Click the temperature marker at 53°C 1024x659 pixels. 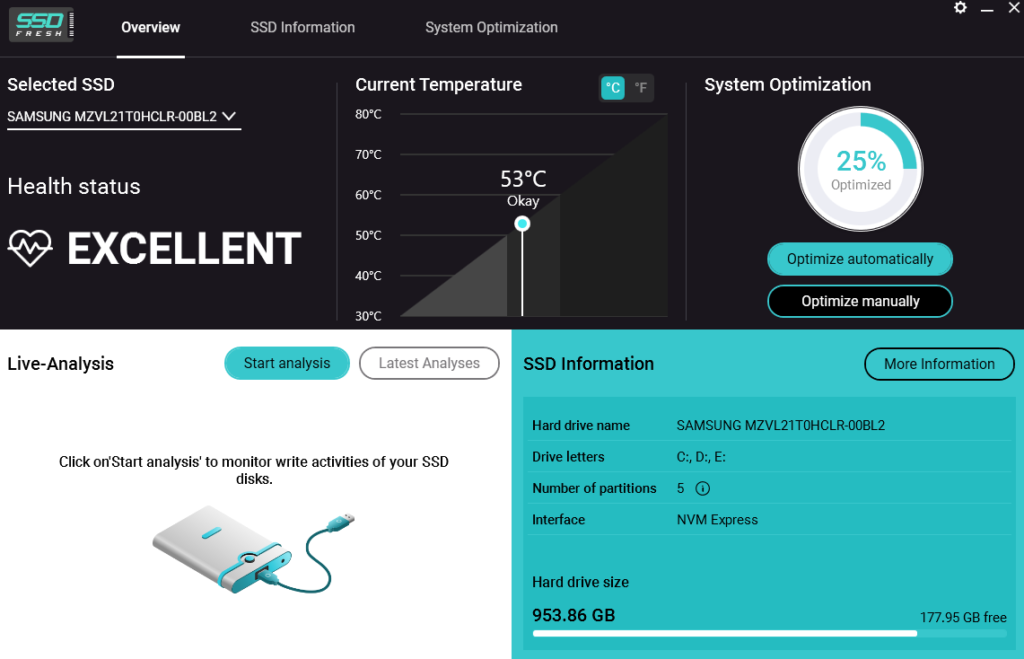pyautogui.click(x=522, y=224)
